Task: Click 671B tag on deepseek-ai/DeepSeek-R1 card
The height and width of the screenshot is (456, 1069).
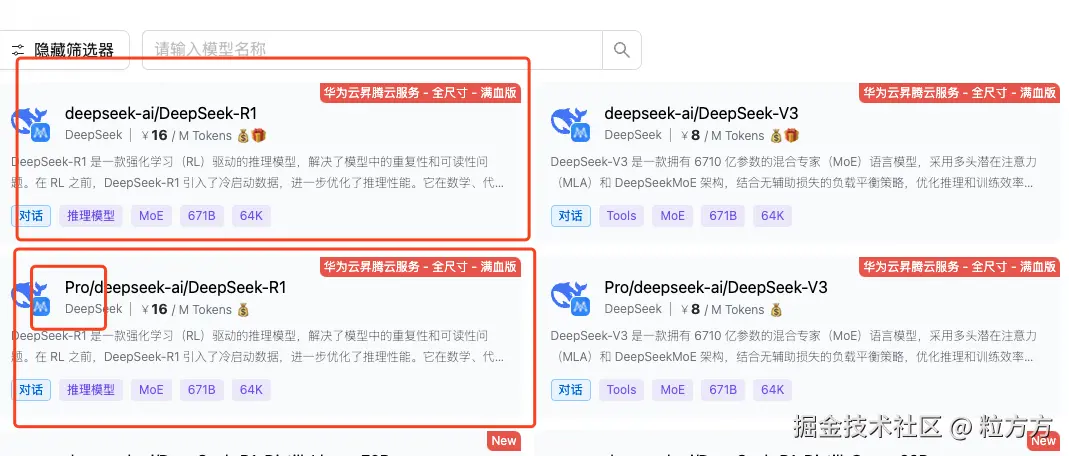Action: point(202,216)
